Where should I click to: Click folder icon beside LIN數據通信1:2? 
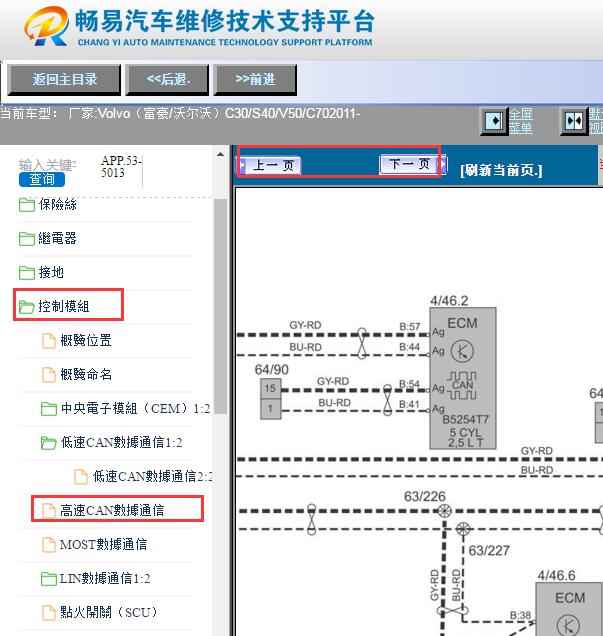[49, 579]
